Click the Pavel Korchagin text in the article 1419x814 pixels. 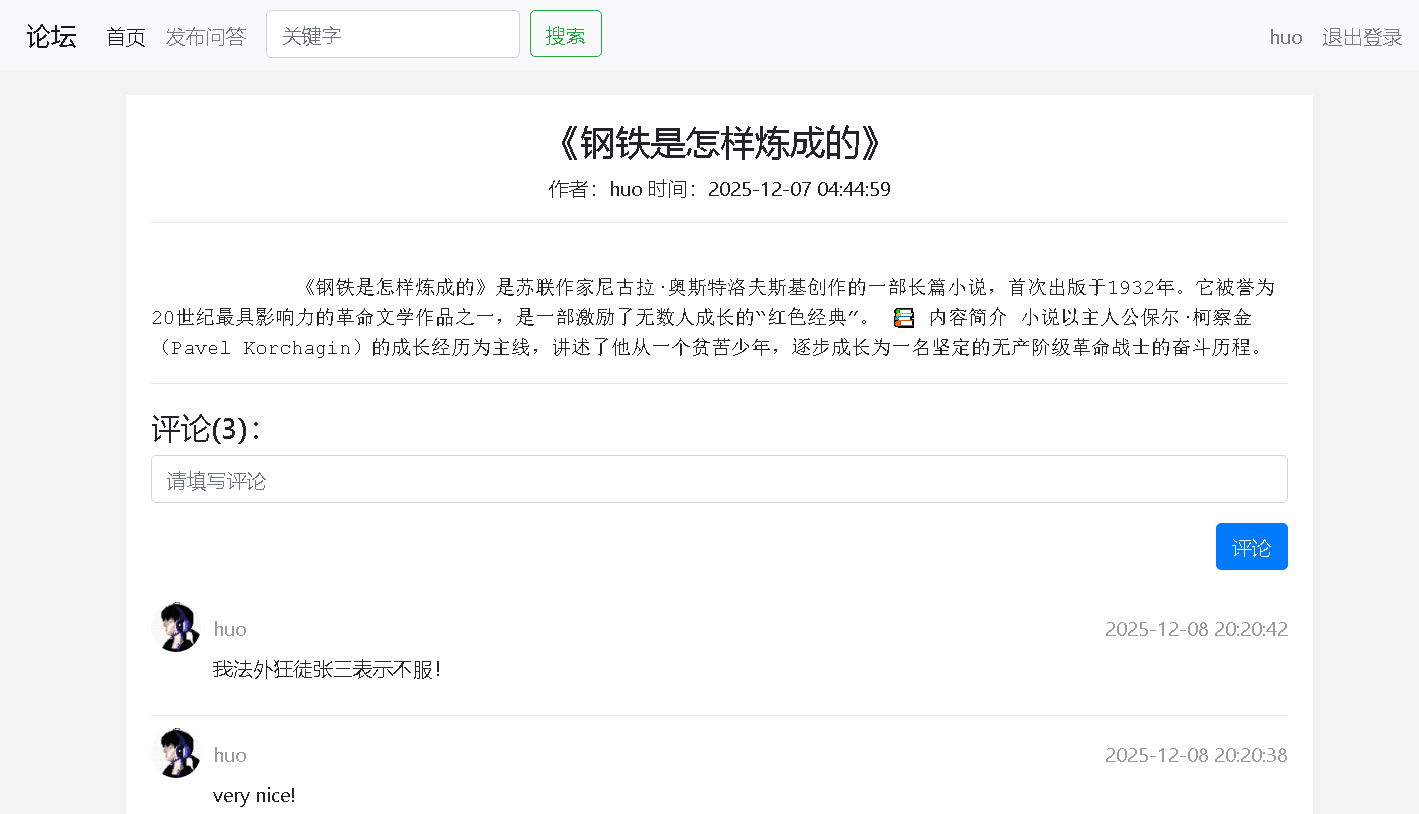pyautogui.click(x=262, y=348)
